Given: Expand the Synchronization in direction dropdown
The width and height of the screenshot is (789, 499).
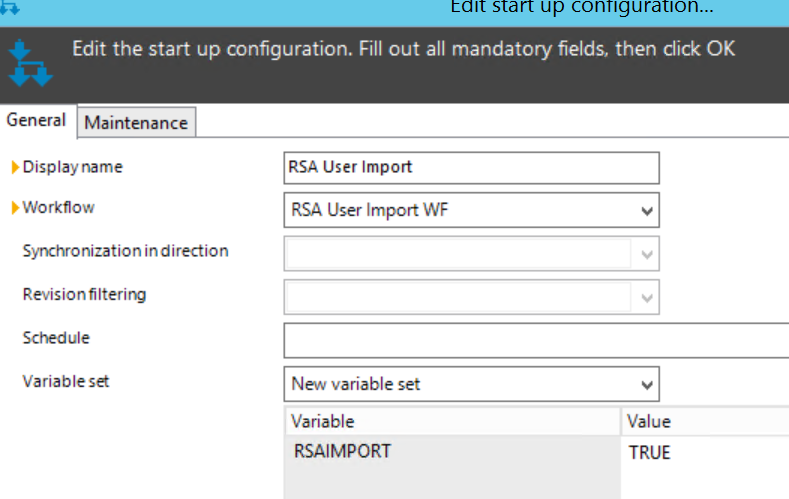Looking at the screenshot, I should click(x=647, y=255).
